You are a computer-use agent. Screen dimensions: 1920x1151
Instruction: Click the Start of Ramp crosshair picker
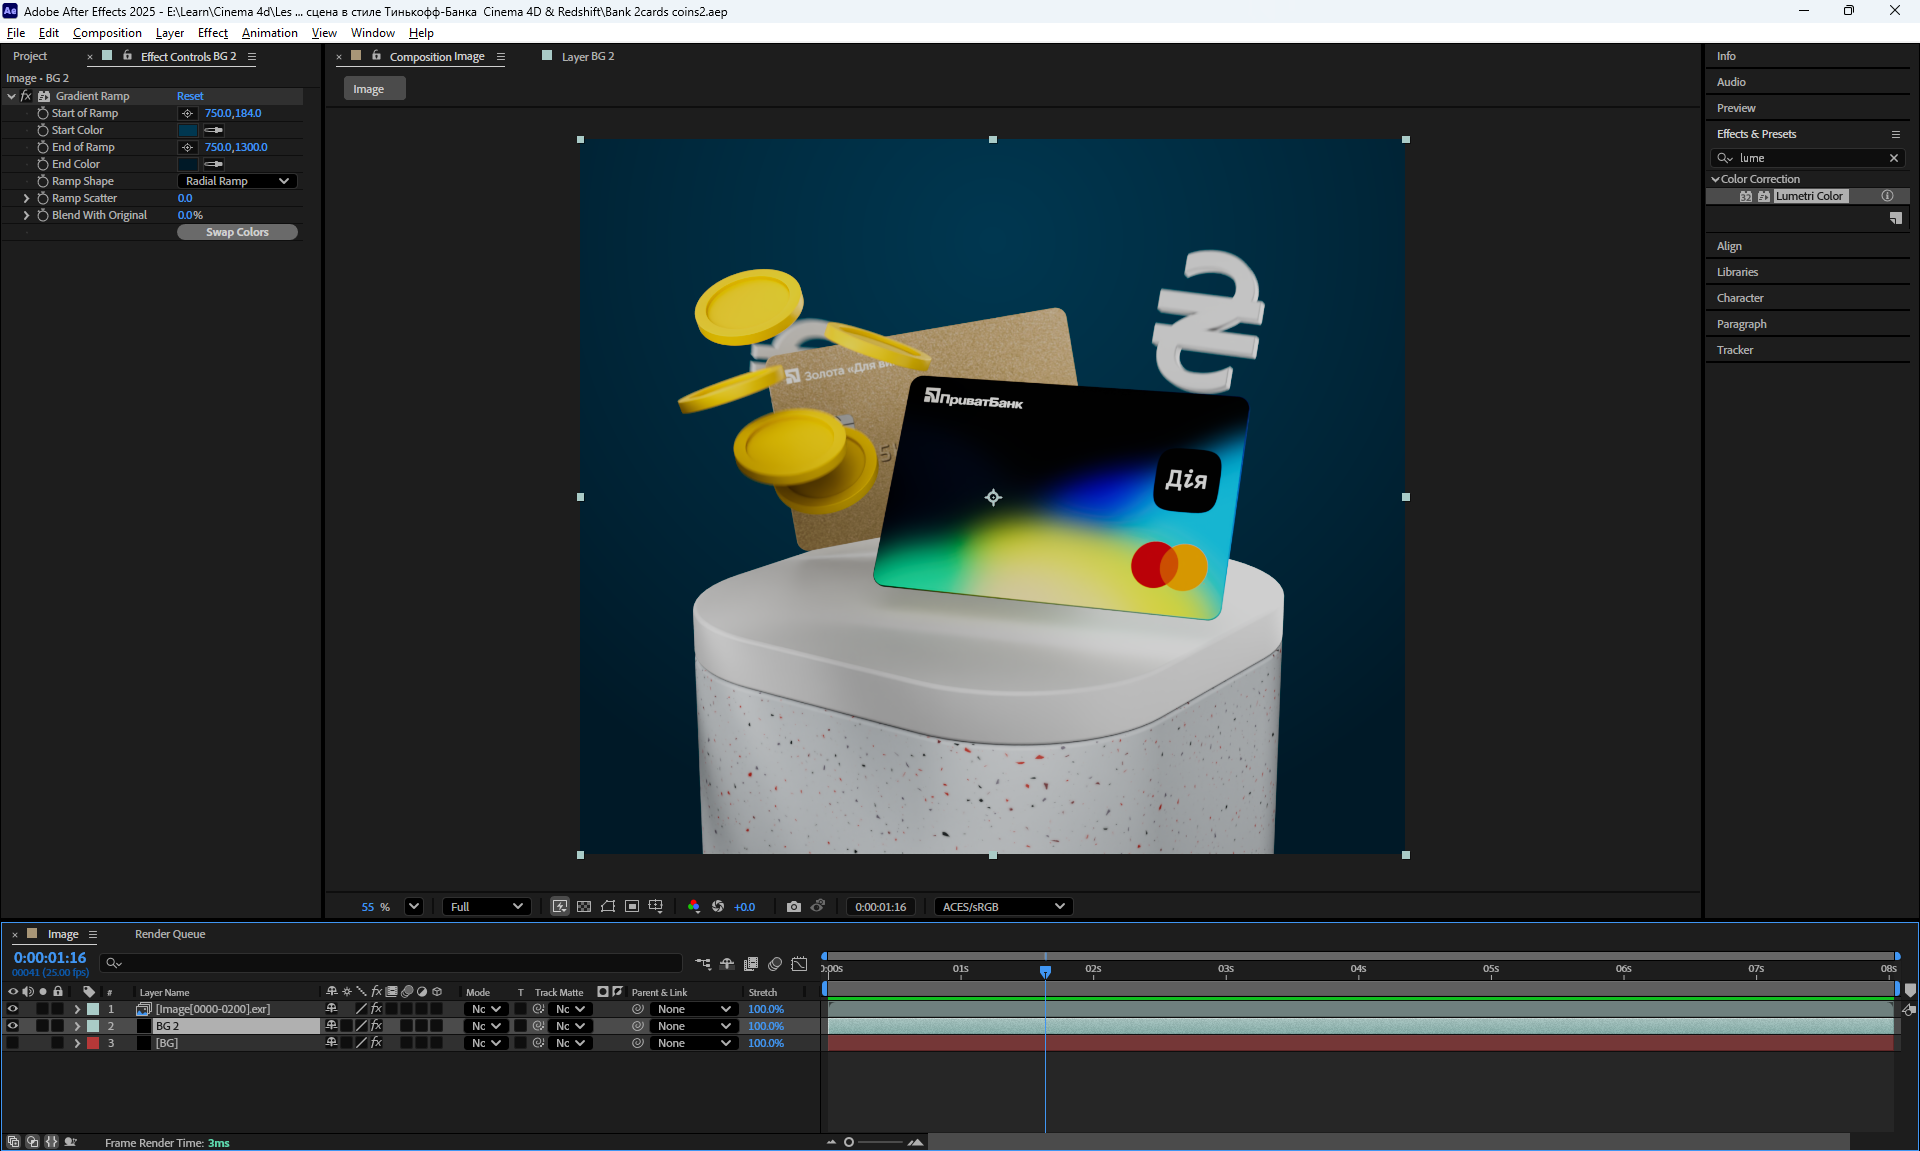coord(187,114)
